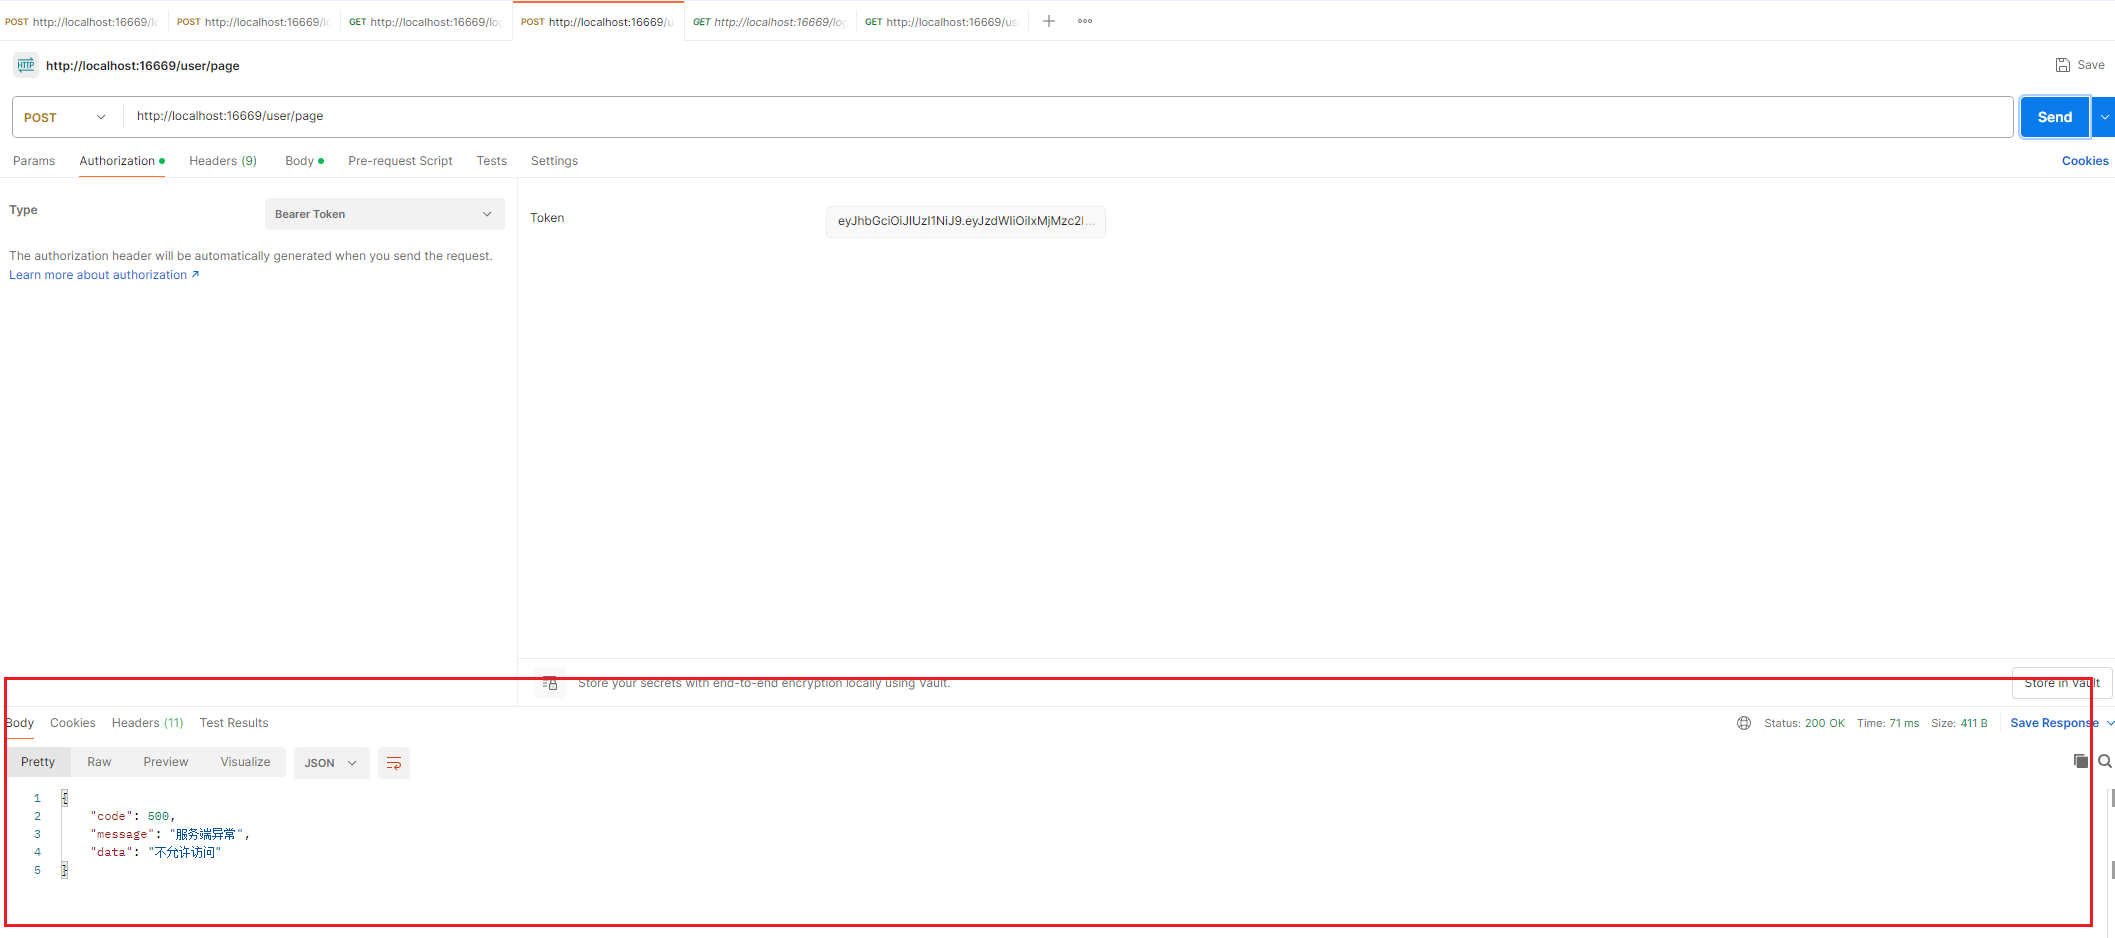Click the Save icon in top right
Screen dimensions: 2115x938
pos(2062,64)
